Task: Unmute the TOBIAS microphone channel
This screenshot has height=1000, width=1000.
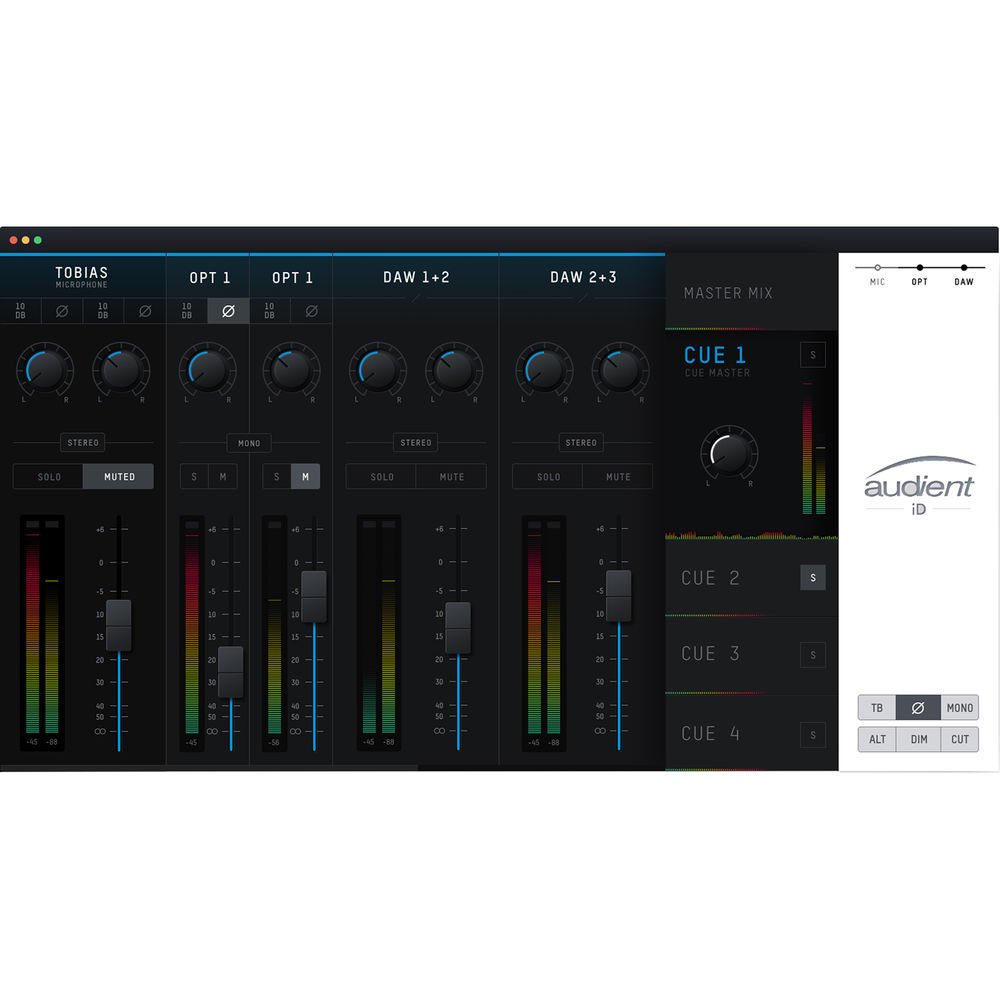Action: [x=119, y=477]
